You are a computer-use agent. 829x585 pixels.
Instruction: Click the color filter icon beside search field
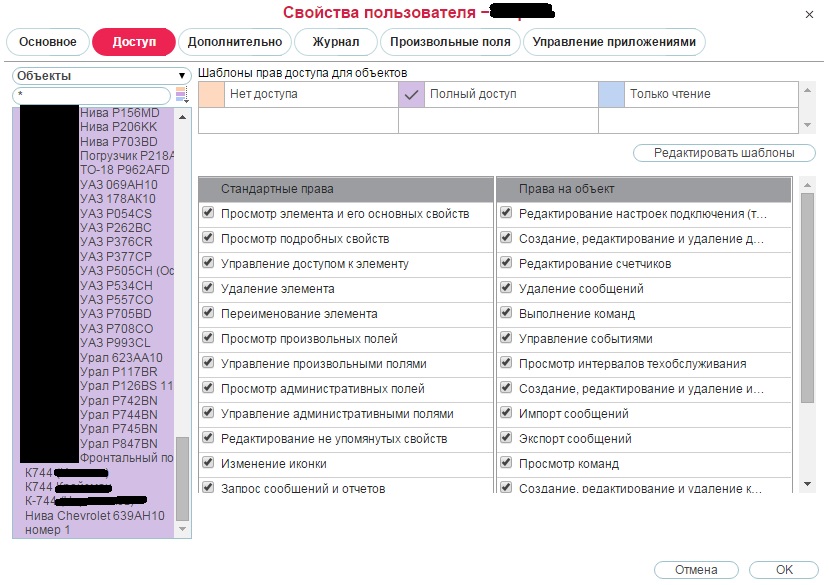pyautogui.click(x=181, y=95)
